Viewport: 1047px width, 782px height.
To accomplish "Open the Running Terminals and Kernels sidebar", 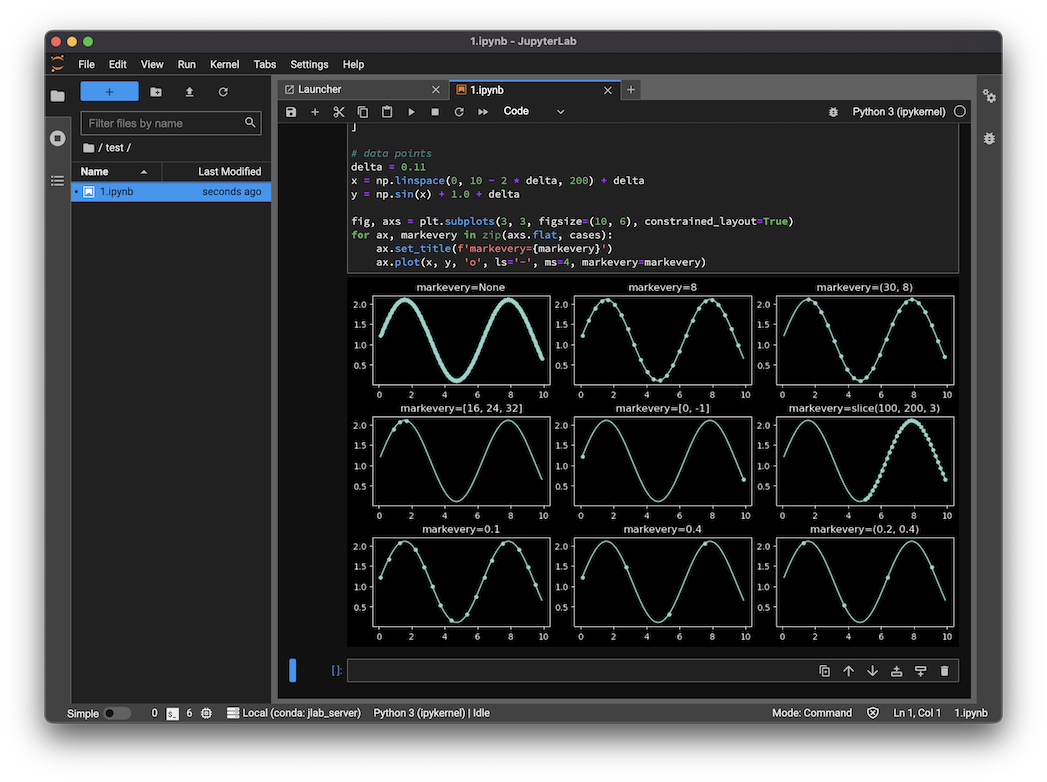I will tap(57, 138).
